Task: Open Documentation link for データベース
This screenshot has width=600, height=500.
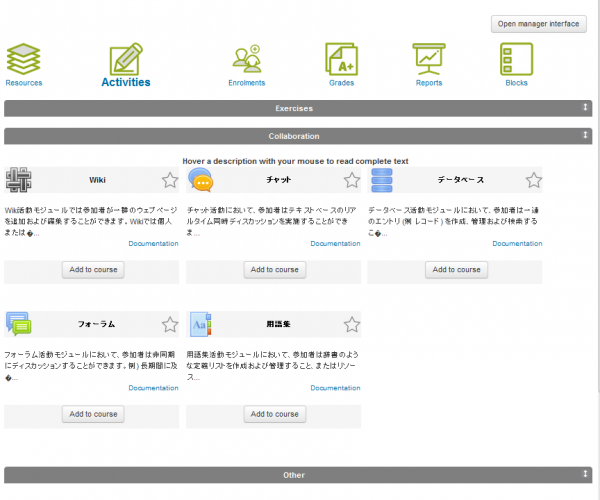Action: click(x=517, y=243)
